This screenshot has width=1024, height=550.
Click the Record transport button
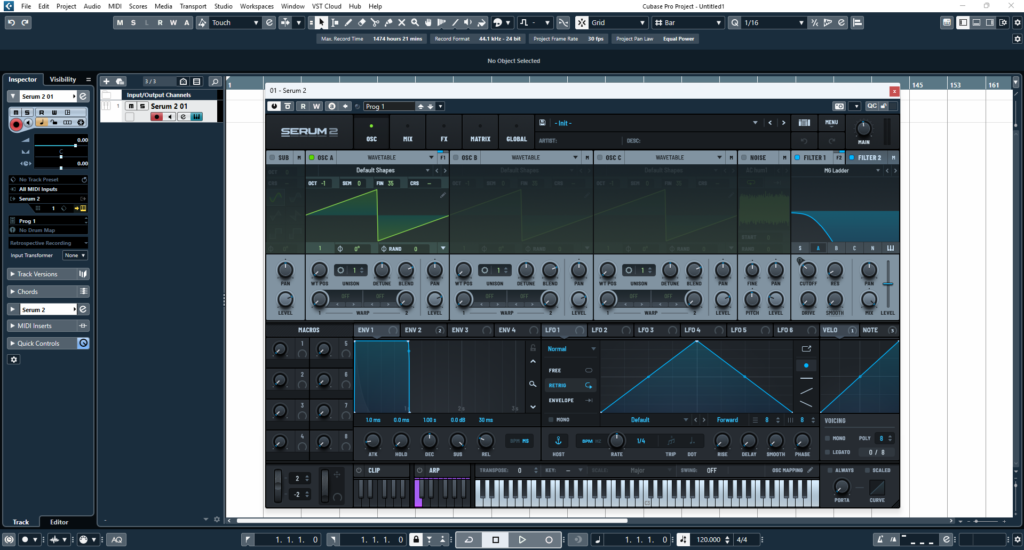[x=549, y=540]
